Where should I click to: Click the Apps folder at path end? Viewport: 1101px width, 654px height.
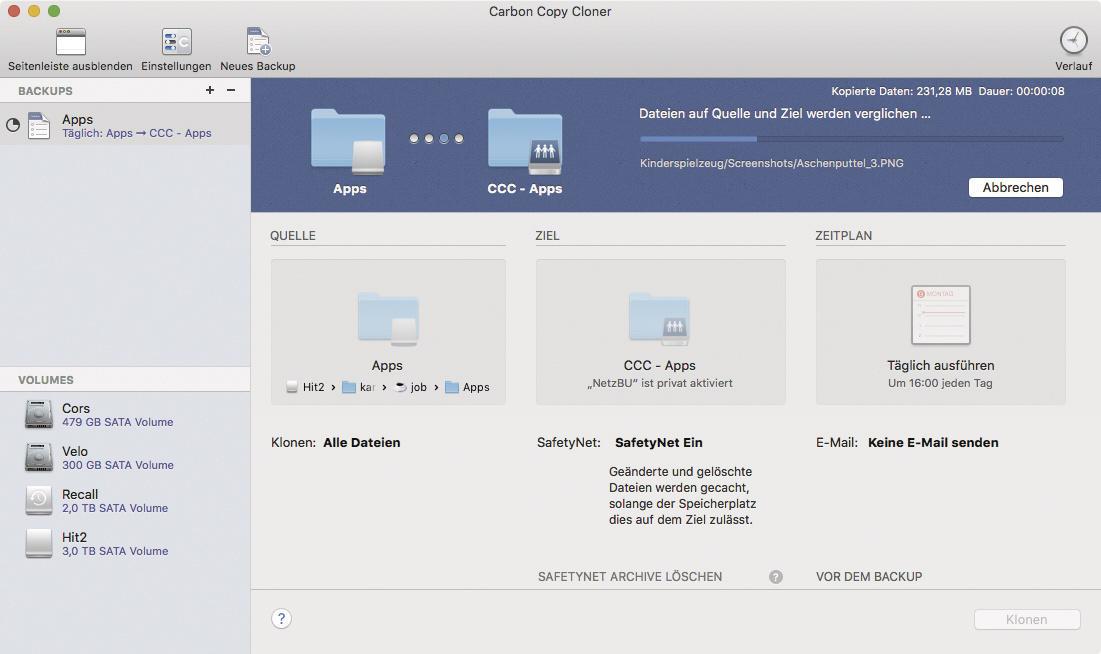[x=468, y=387]
